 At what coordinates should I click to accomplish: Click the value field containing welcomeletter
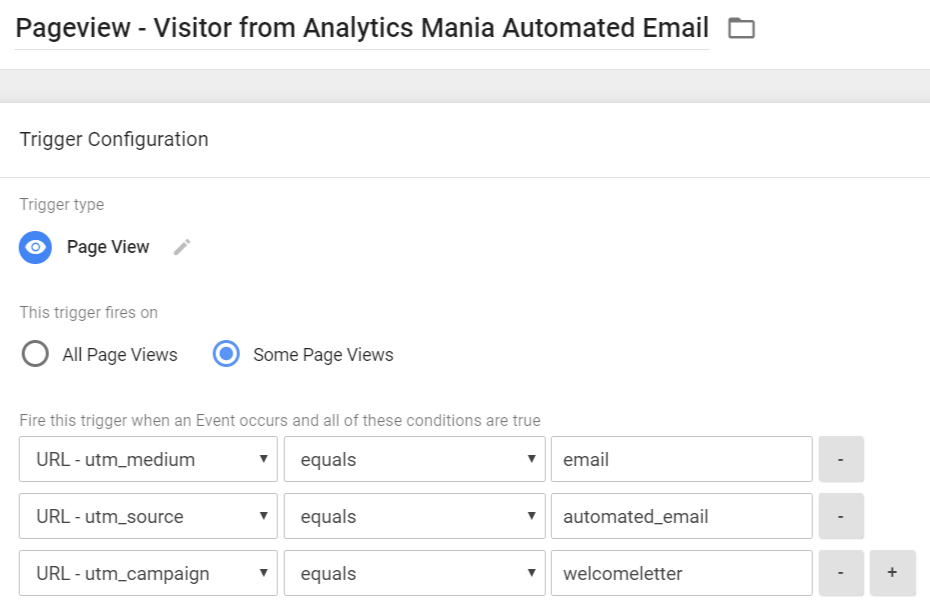click(x=681, y=574)
